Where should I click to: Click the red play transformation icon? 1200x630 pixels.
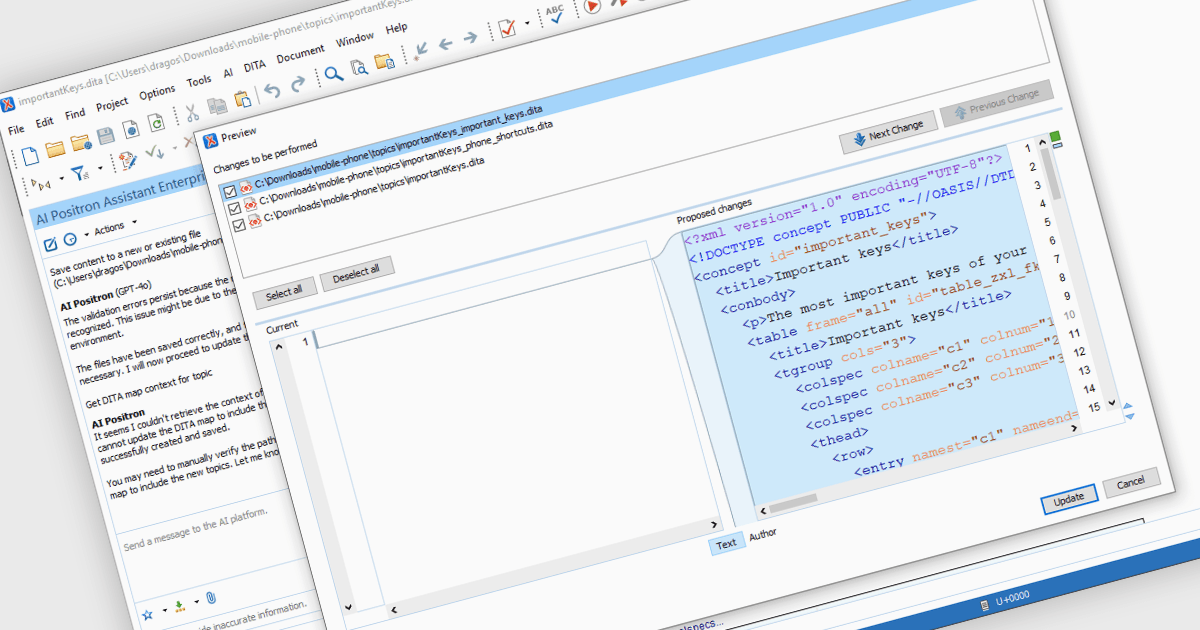[592, 7]
